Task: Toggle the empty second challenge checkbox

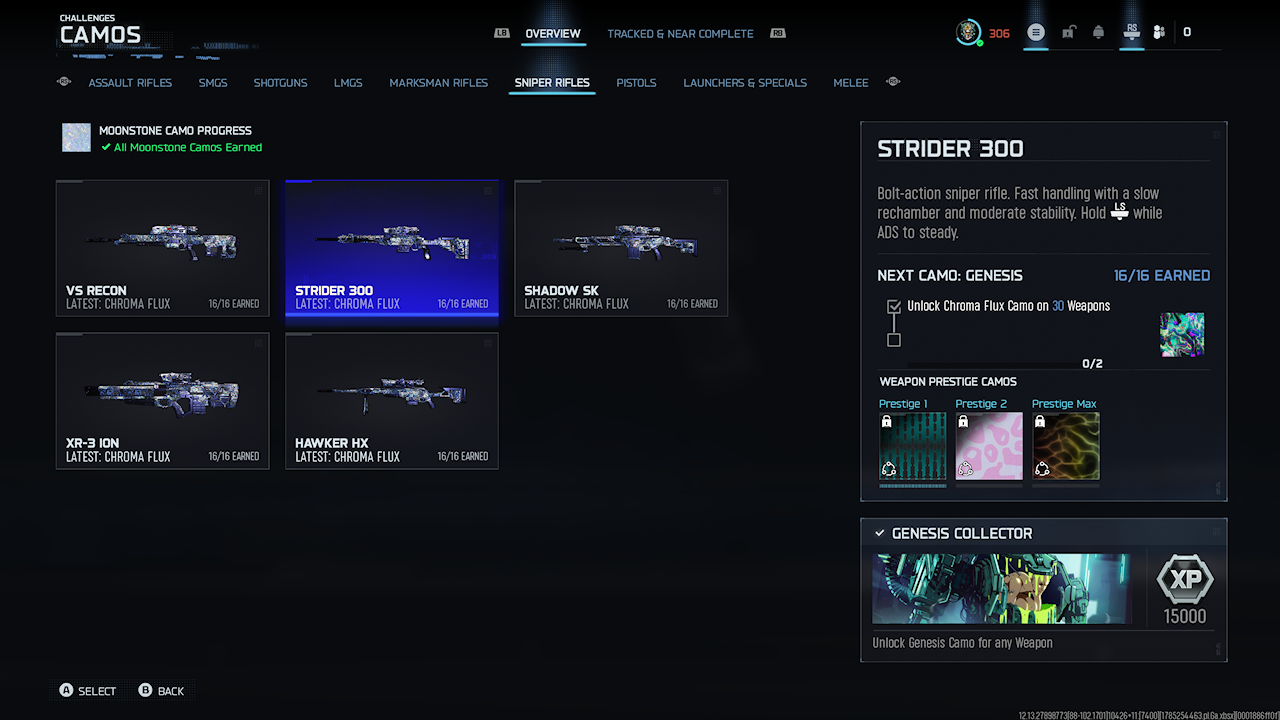Action: coord(894,340)
